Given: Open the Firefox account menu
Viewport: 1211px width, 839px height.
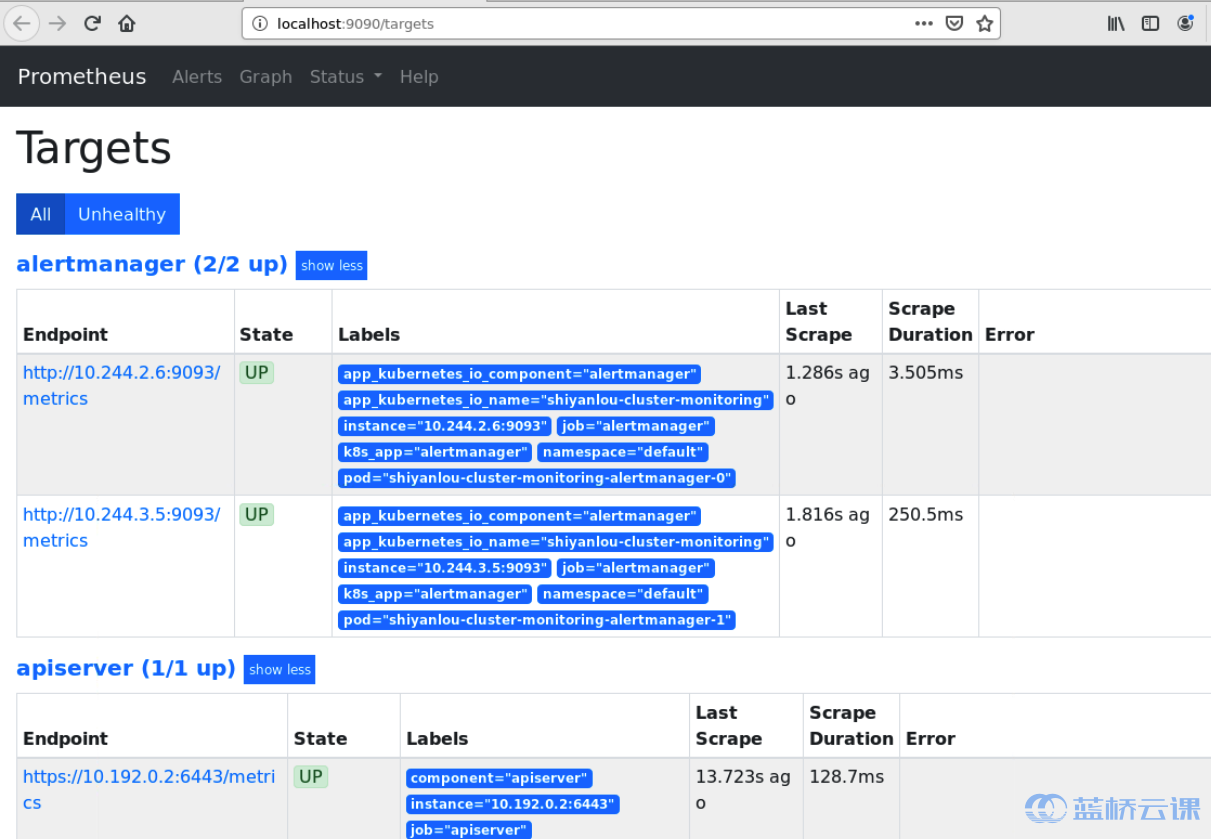Looking at the screenshot, I should click(1185, 23).
